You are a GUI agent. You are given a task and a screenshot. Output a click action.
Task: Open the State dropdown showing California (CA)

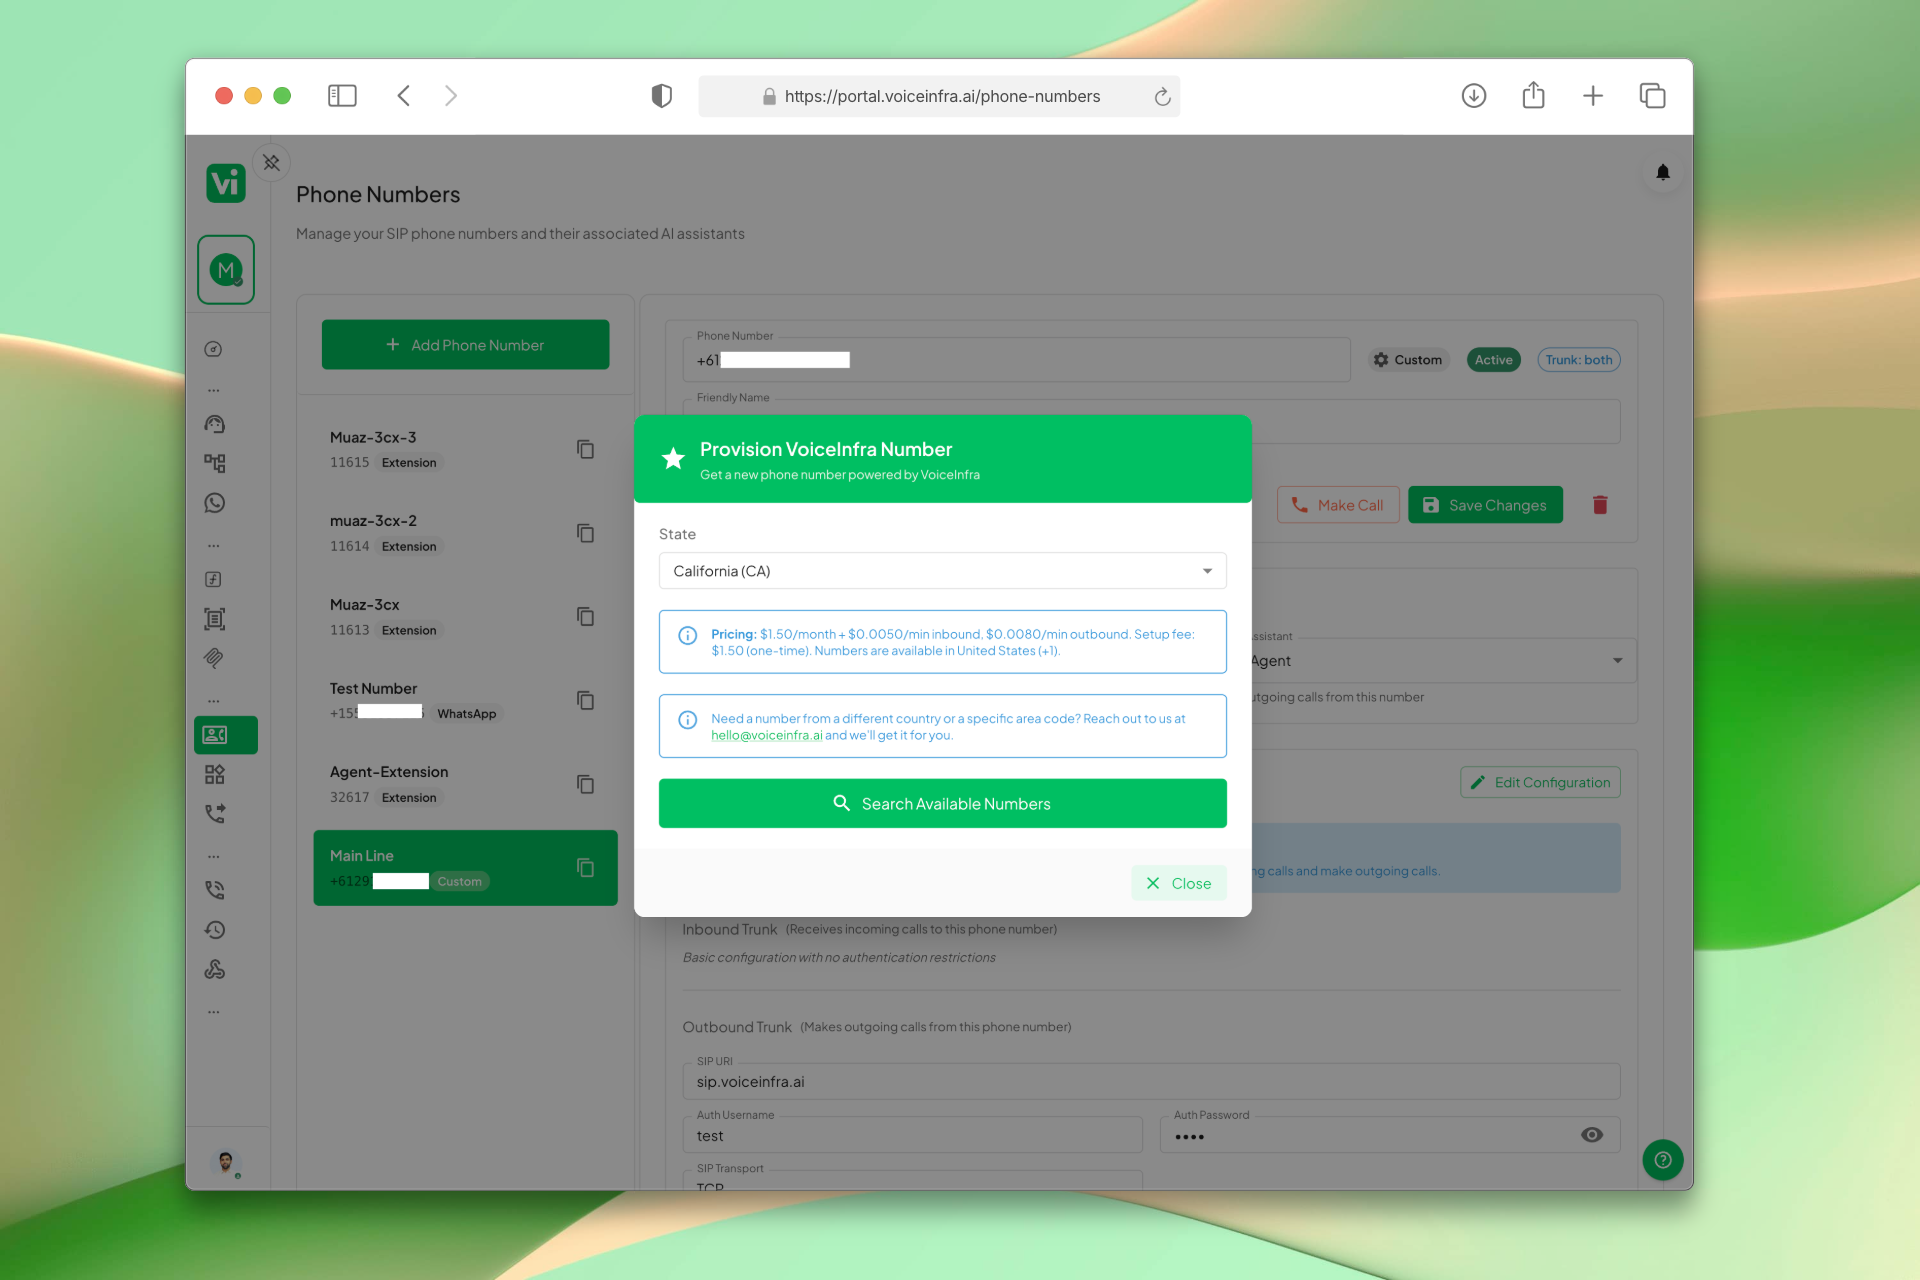pos(942,571)
